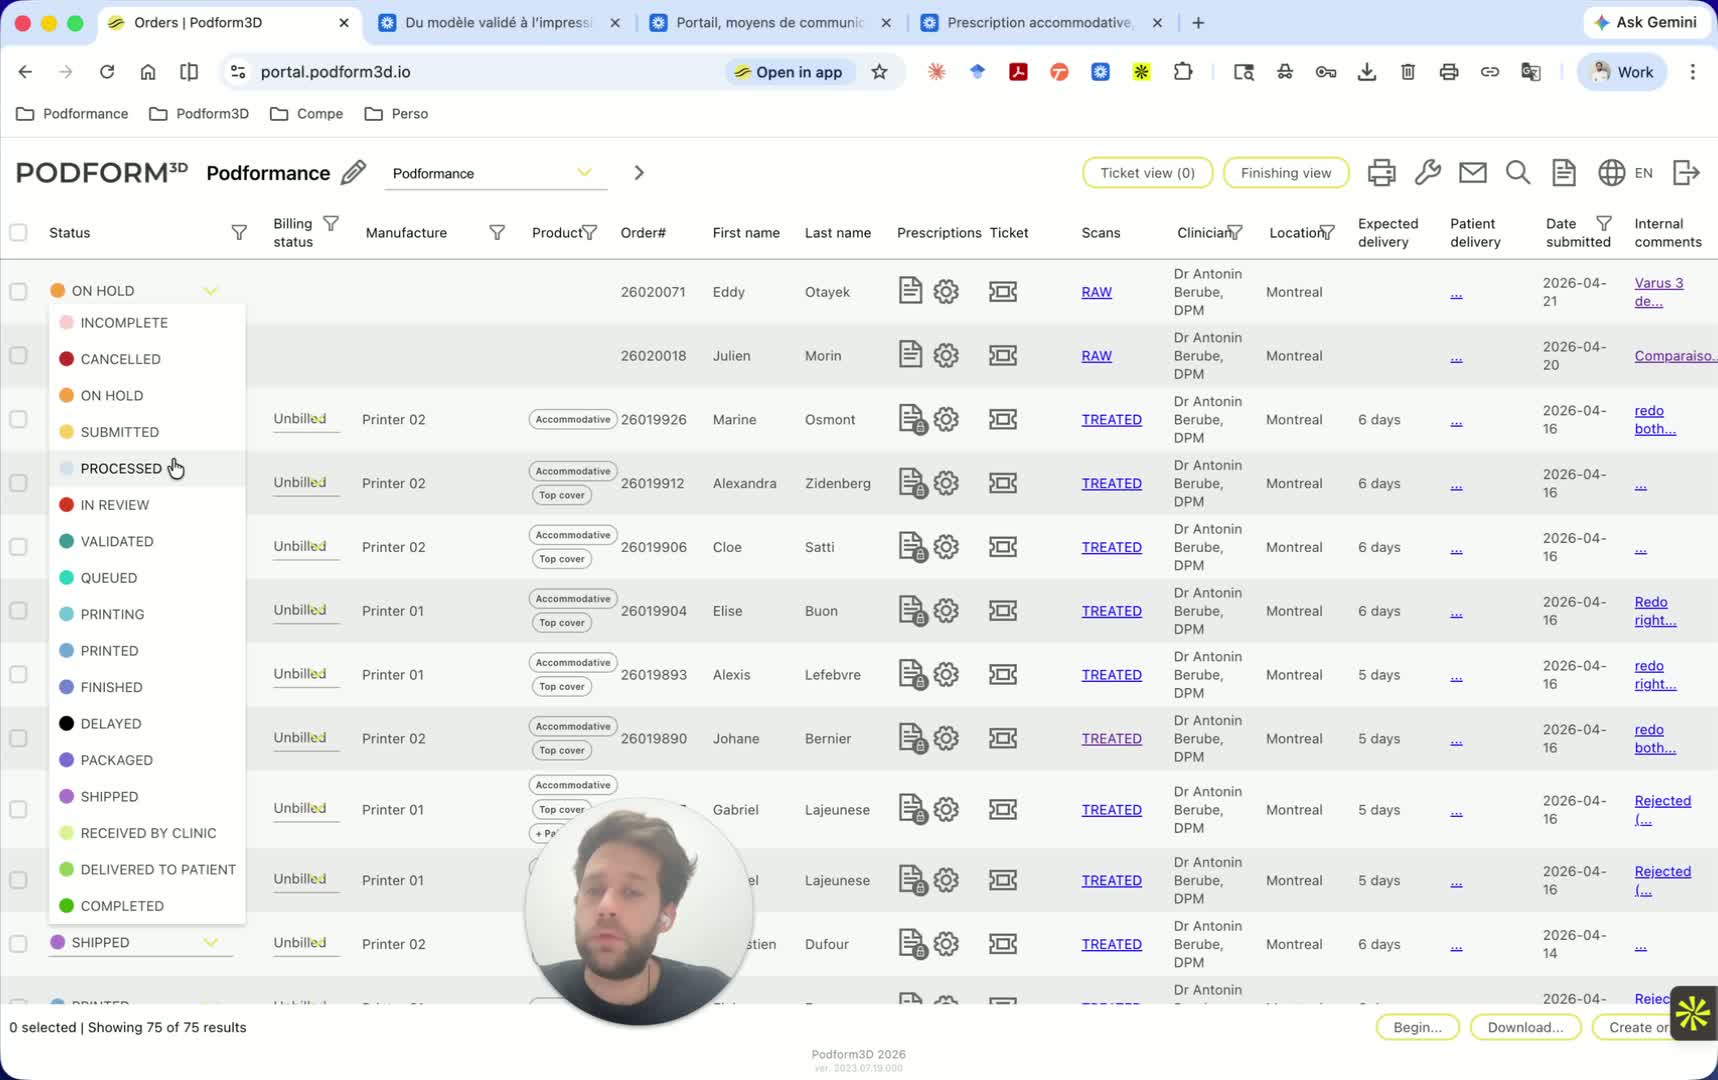Viewport: 1718px width, 1080px height.
Task: Open the Chrome three-dot menu
Action: coord(1692,72)
